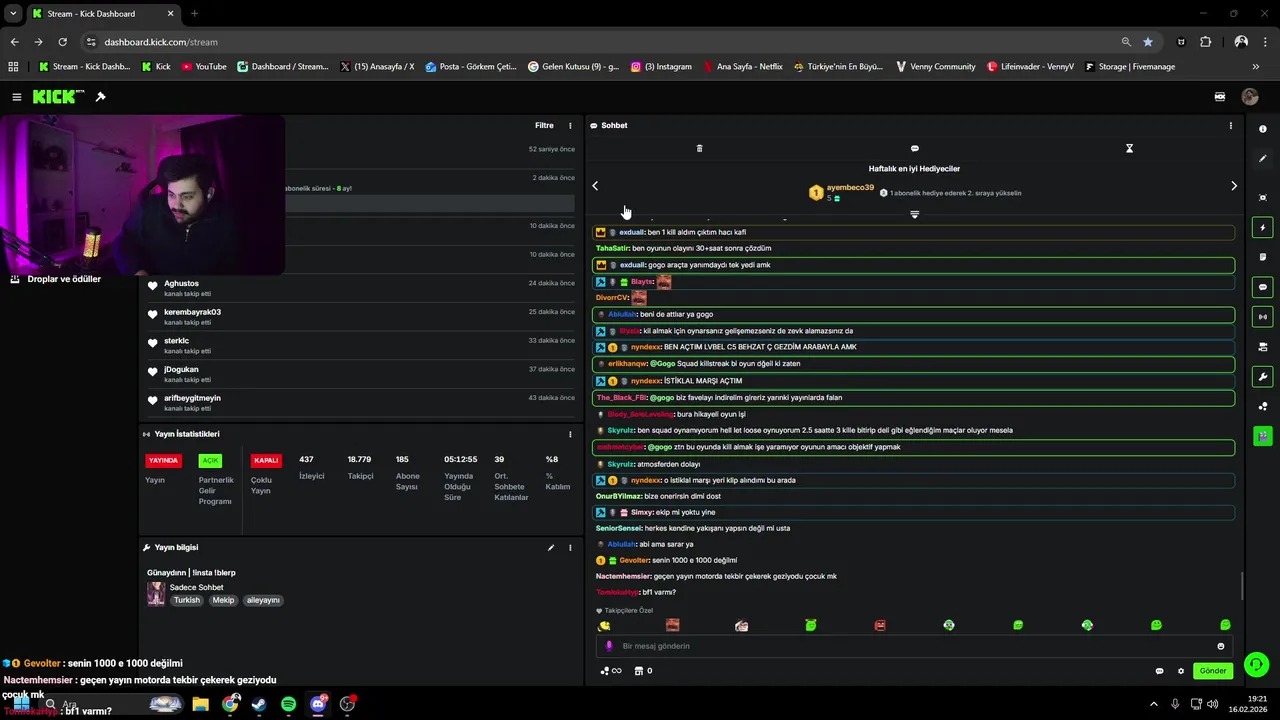Focus the Bir mesaj gönderin input field

point(915,646)
